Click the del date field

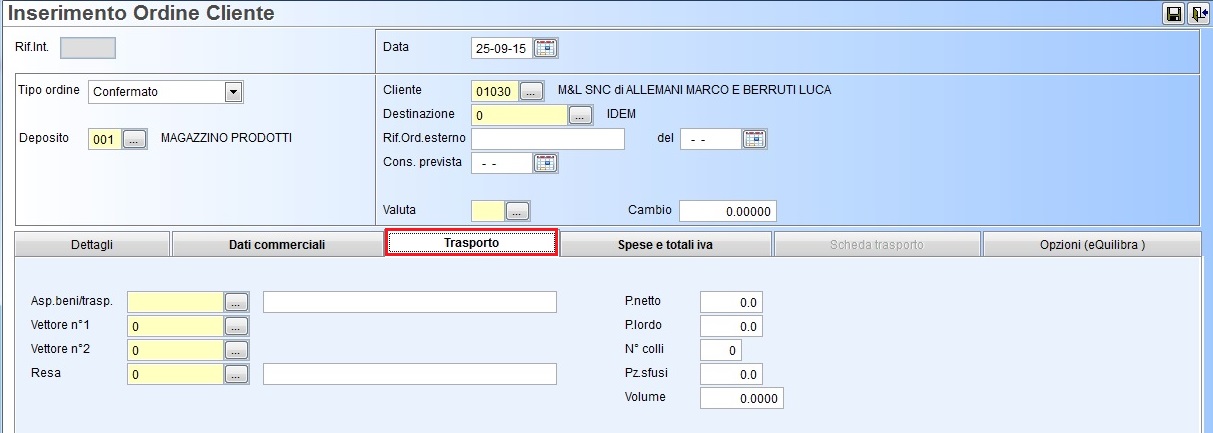click(x=711, y=139)
